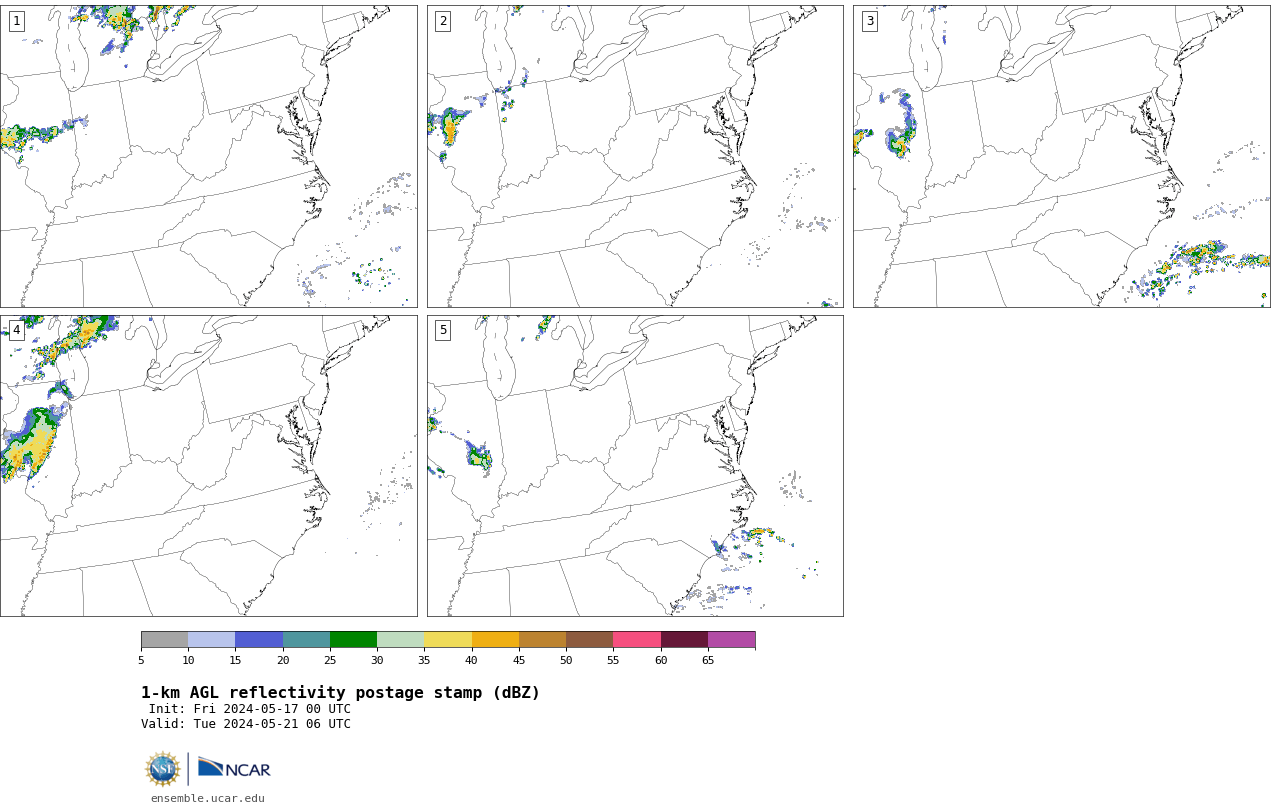Open ensemble member 5 reflectivity map
This screenshot has height=809, width=1280.
point(635,466)
